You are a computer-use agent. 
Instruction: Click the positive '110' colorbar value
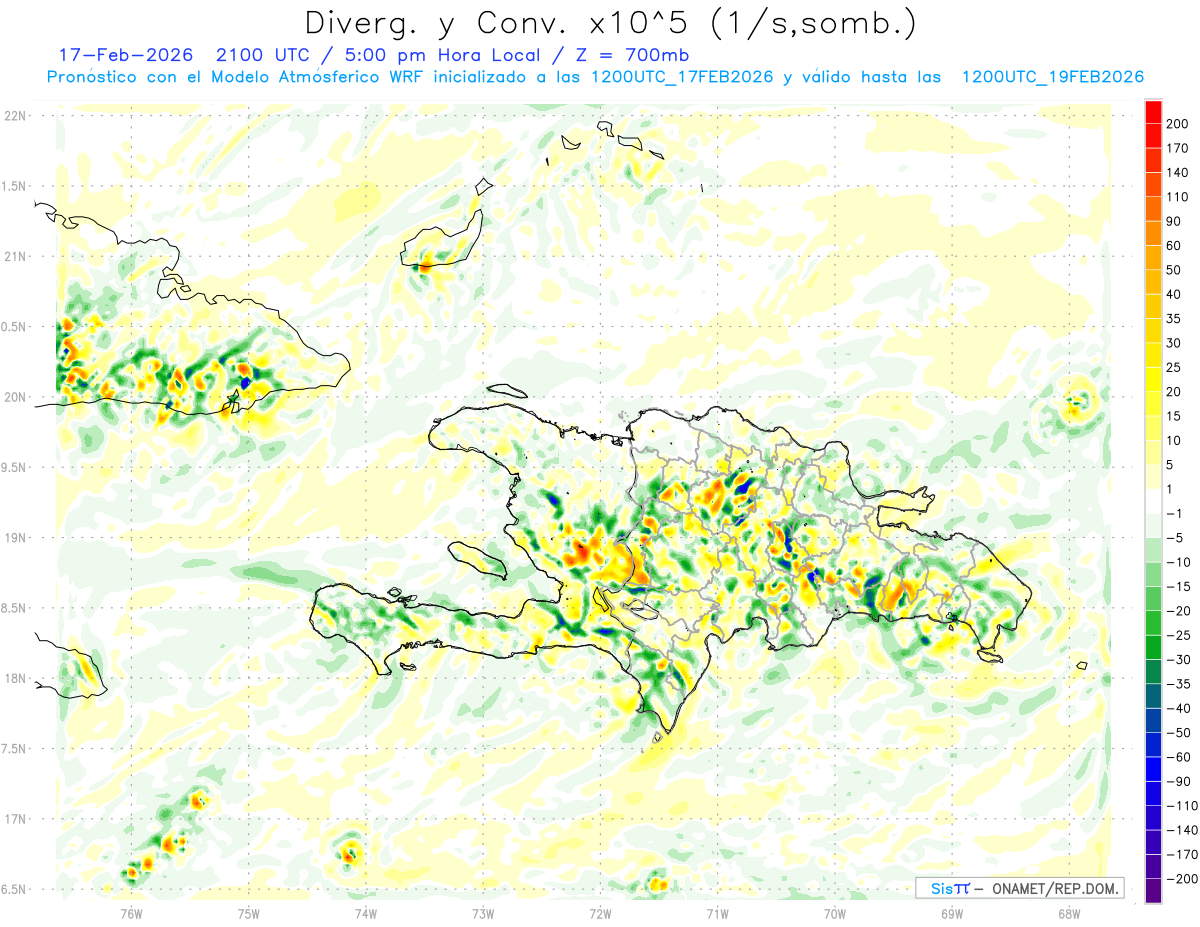click(x=1177, y=197)
